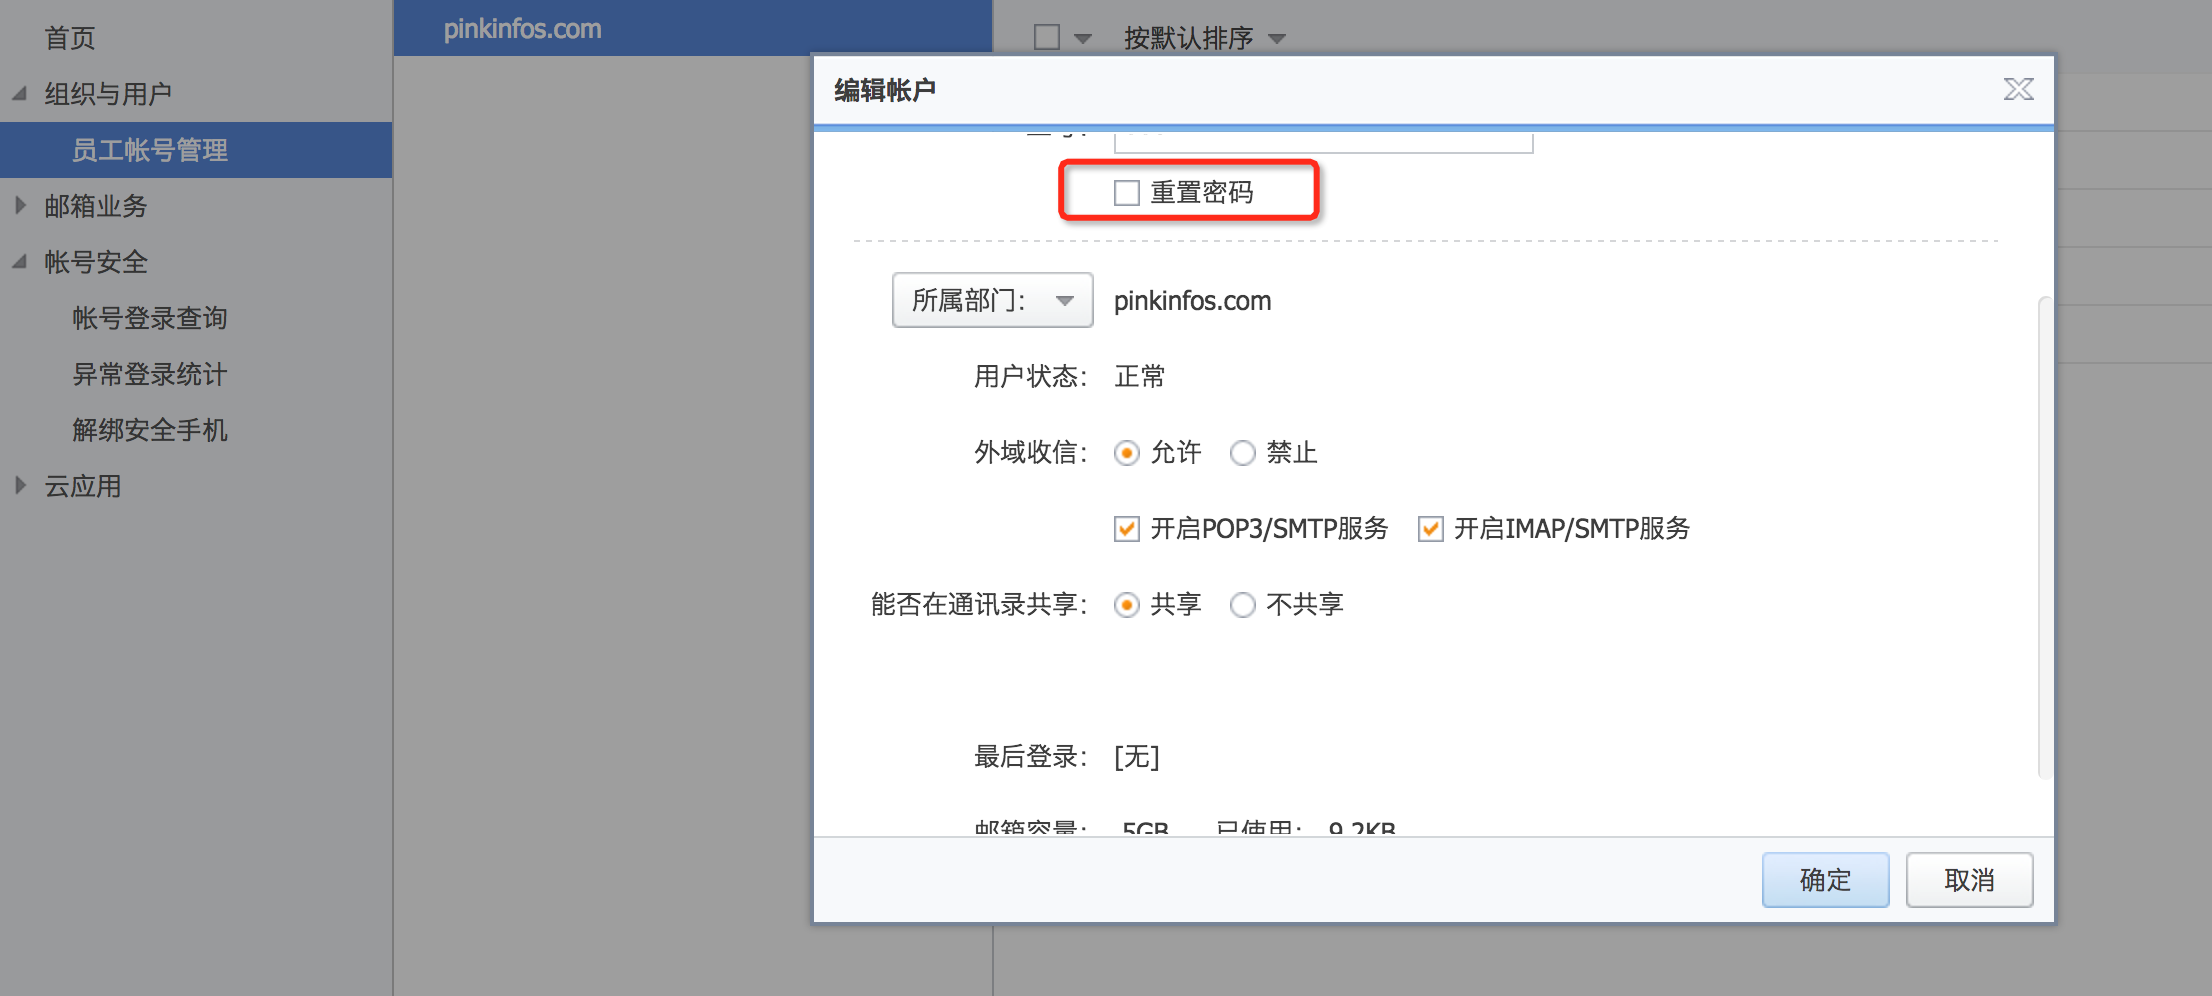Check the 重置密码 checkbox
This screenshot has height=996, width=2212.
click(x=1127, y=192)
